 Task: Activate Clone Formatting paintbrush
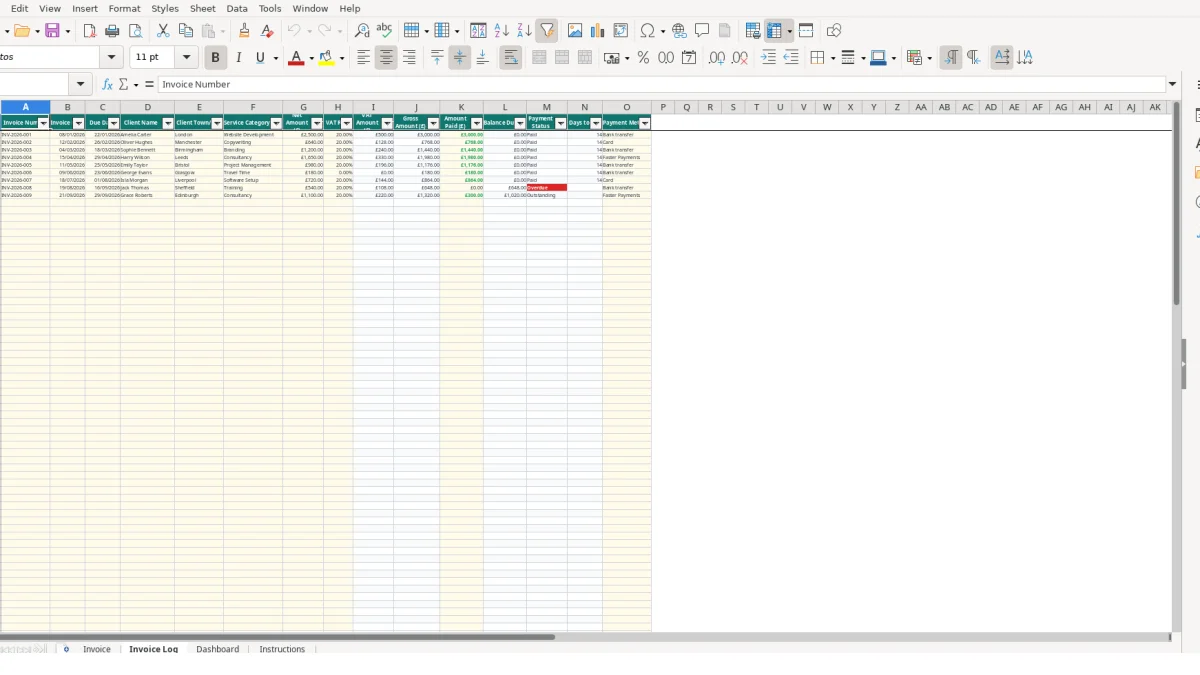(x=245, y=31)
